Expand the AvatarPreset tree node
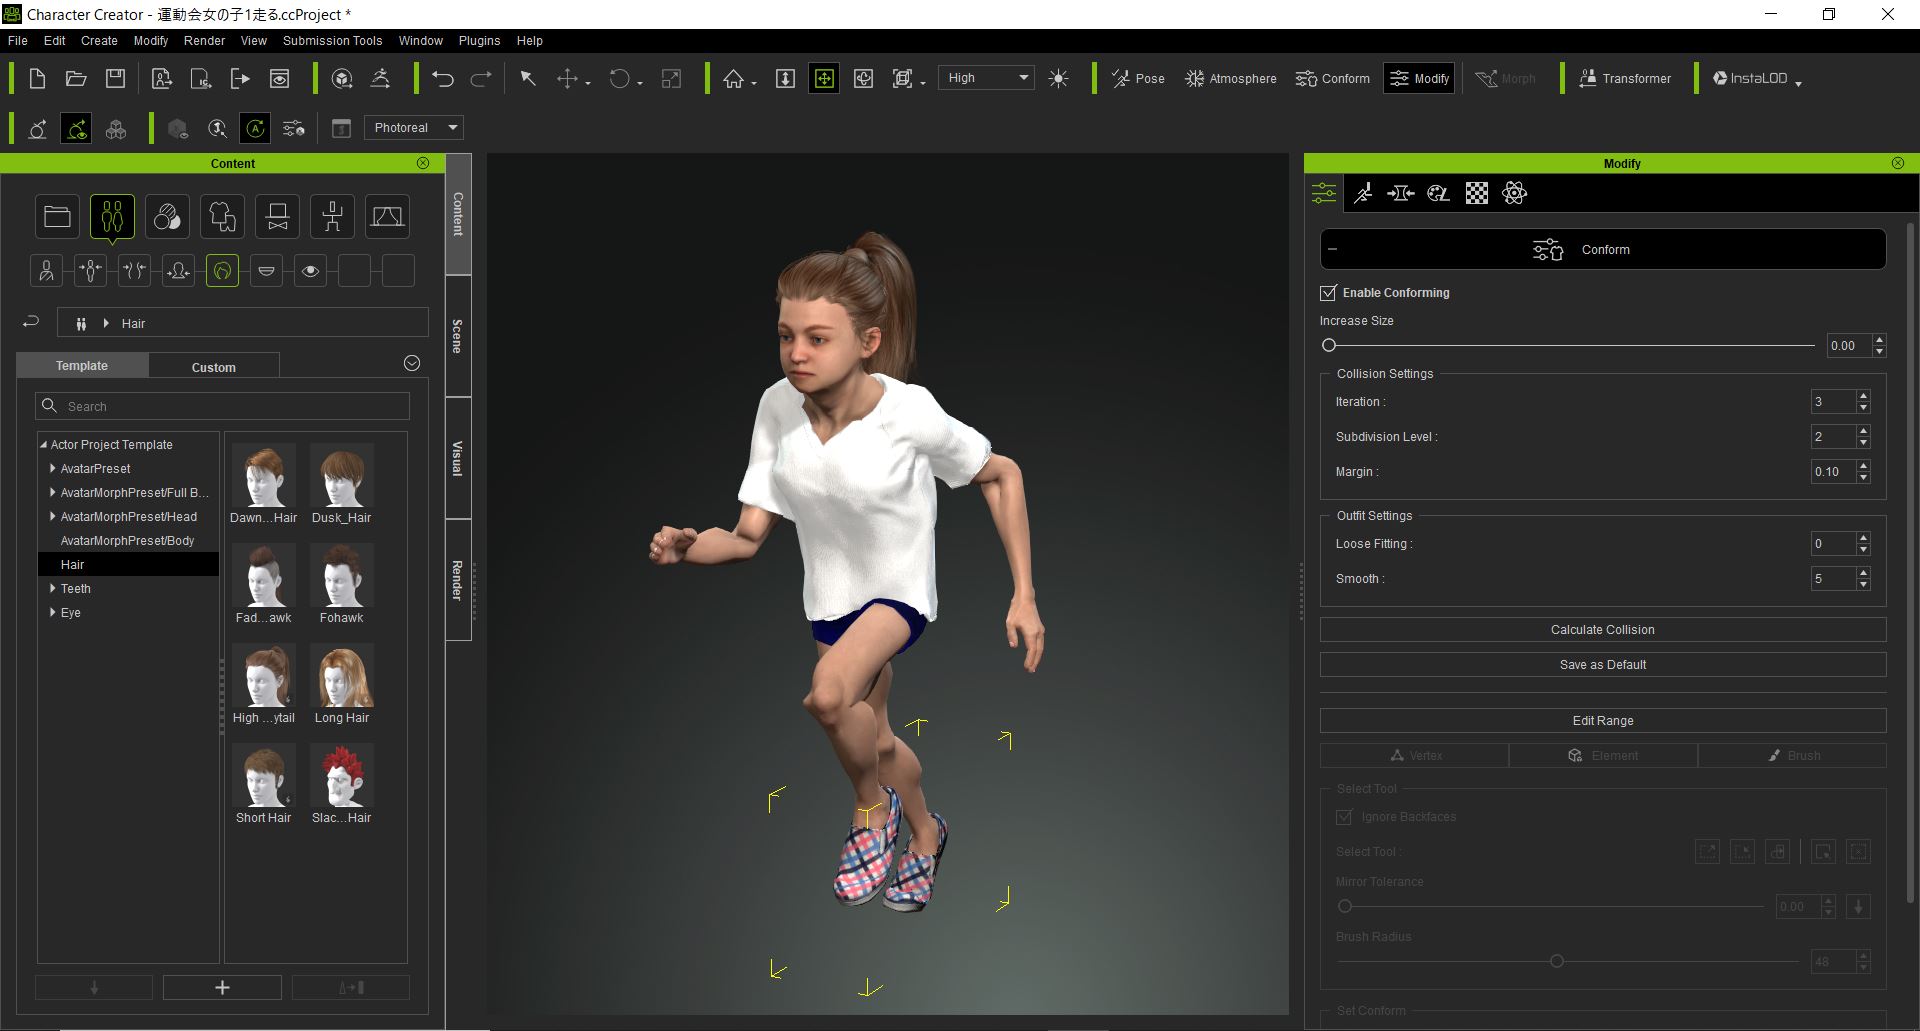 point(52,469)
